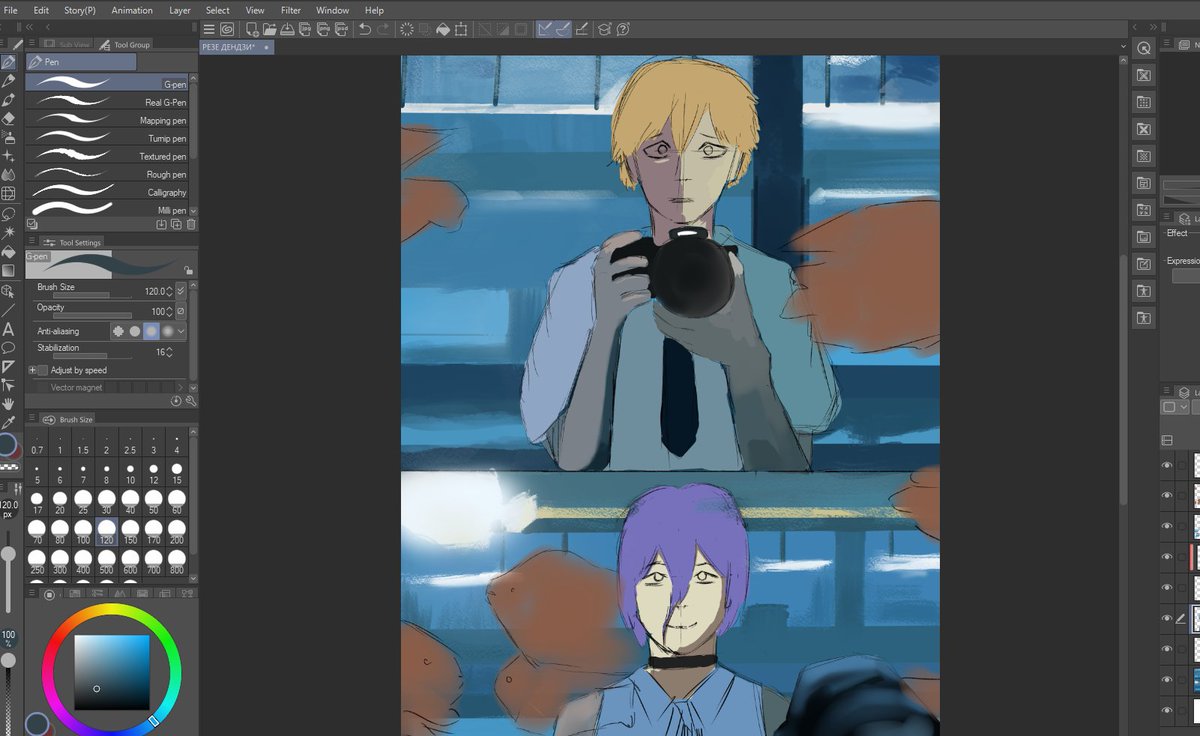Click the magnifier icon in right panel
Screen dimensions: 1200x736
pyautogui.click(x=1144, y=48)
